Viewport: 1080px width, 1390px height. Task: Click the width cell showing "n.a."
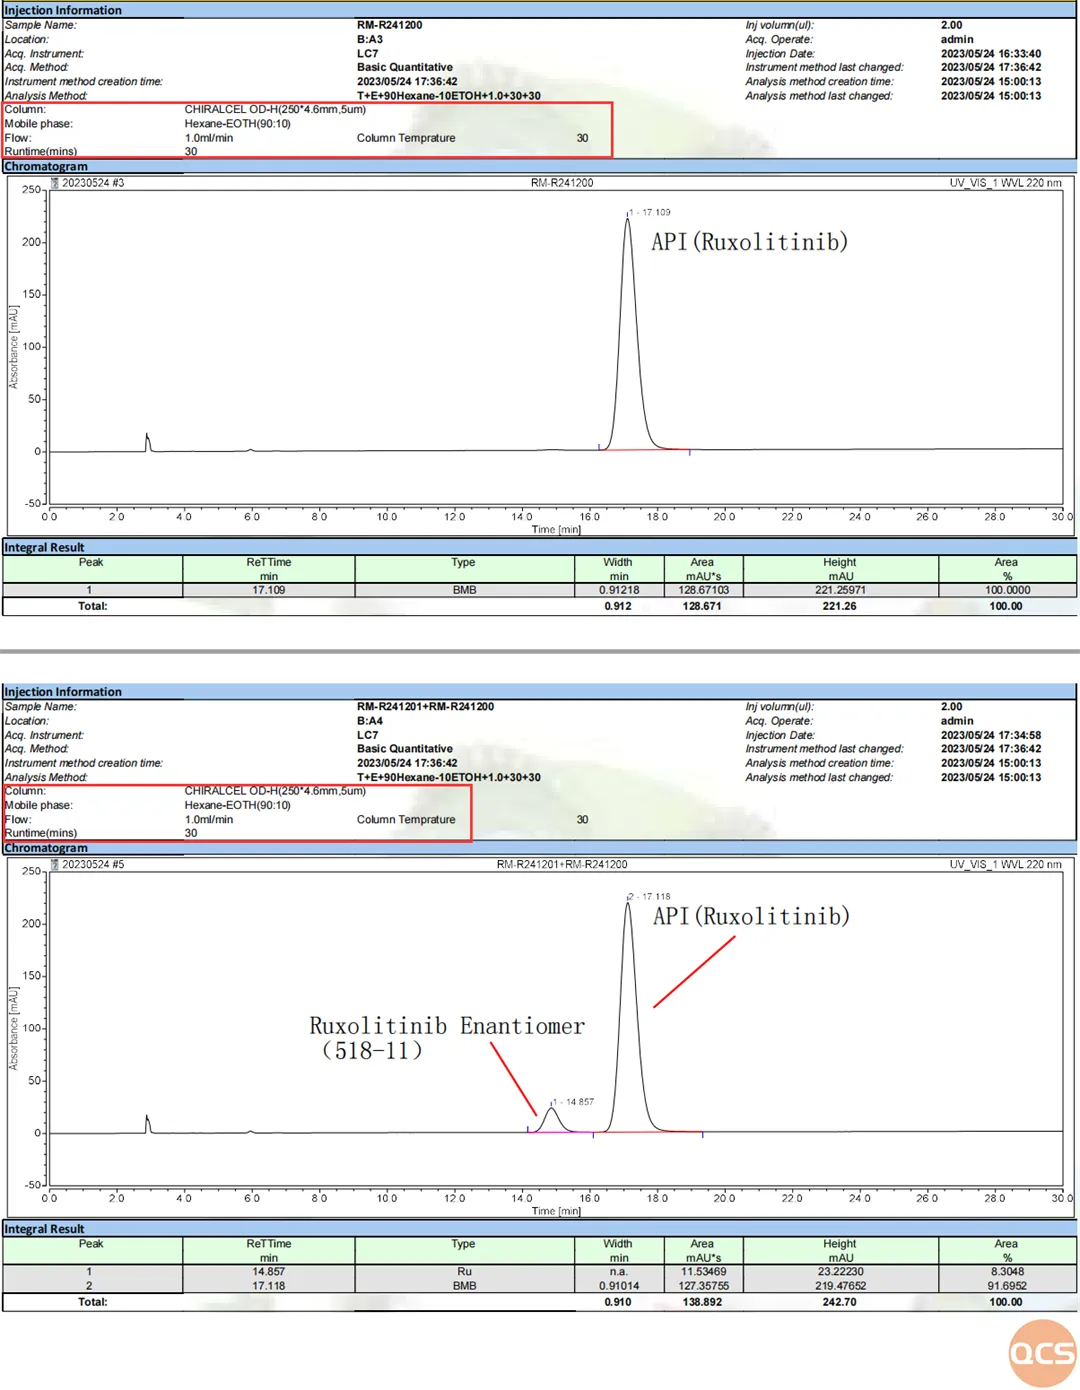(619, 1272)
